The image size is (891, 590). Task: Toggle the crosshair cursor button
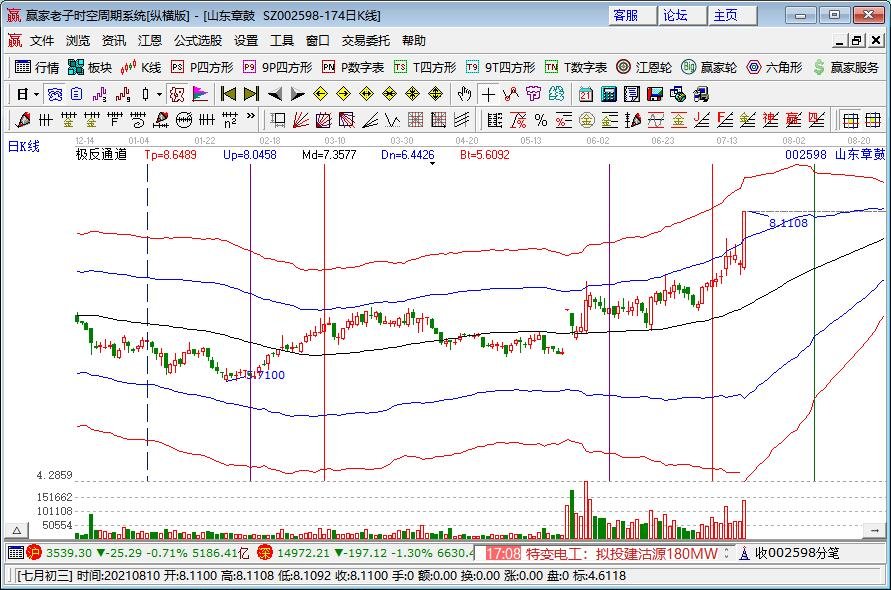487,94
